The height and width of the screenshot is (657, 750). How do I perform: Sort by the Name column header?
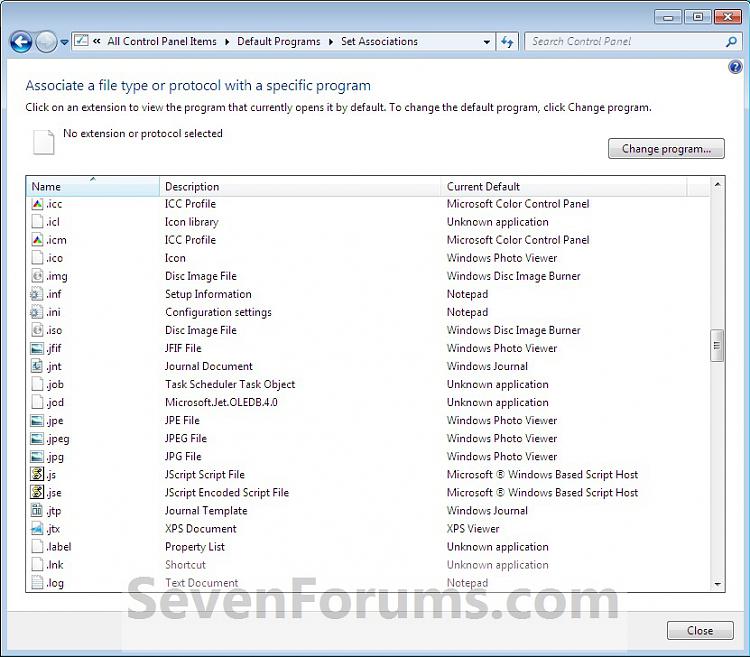tap(93, 186)
